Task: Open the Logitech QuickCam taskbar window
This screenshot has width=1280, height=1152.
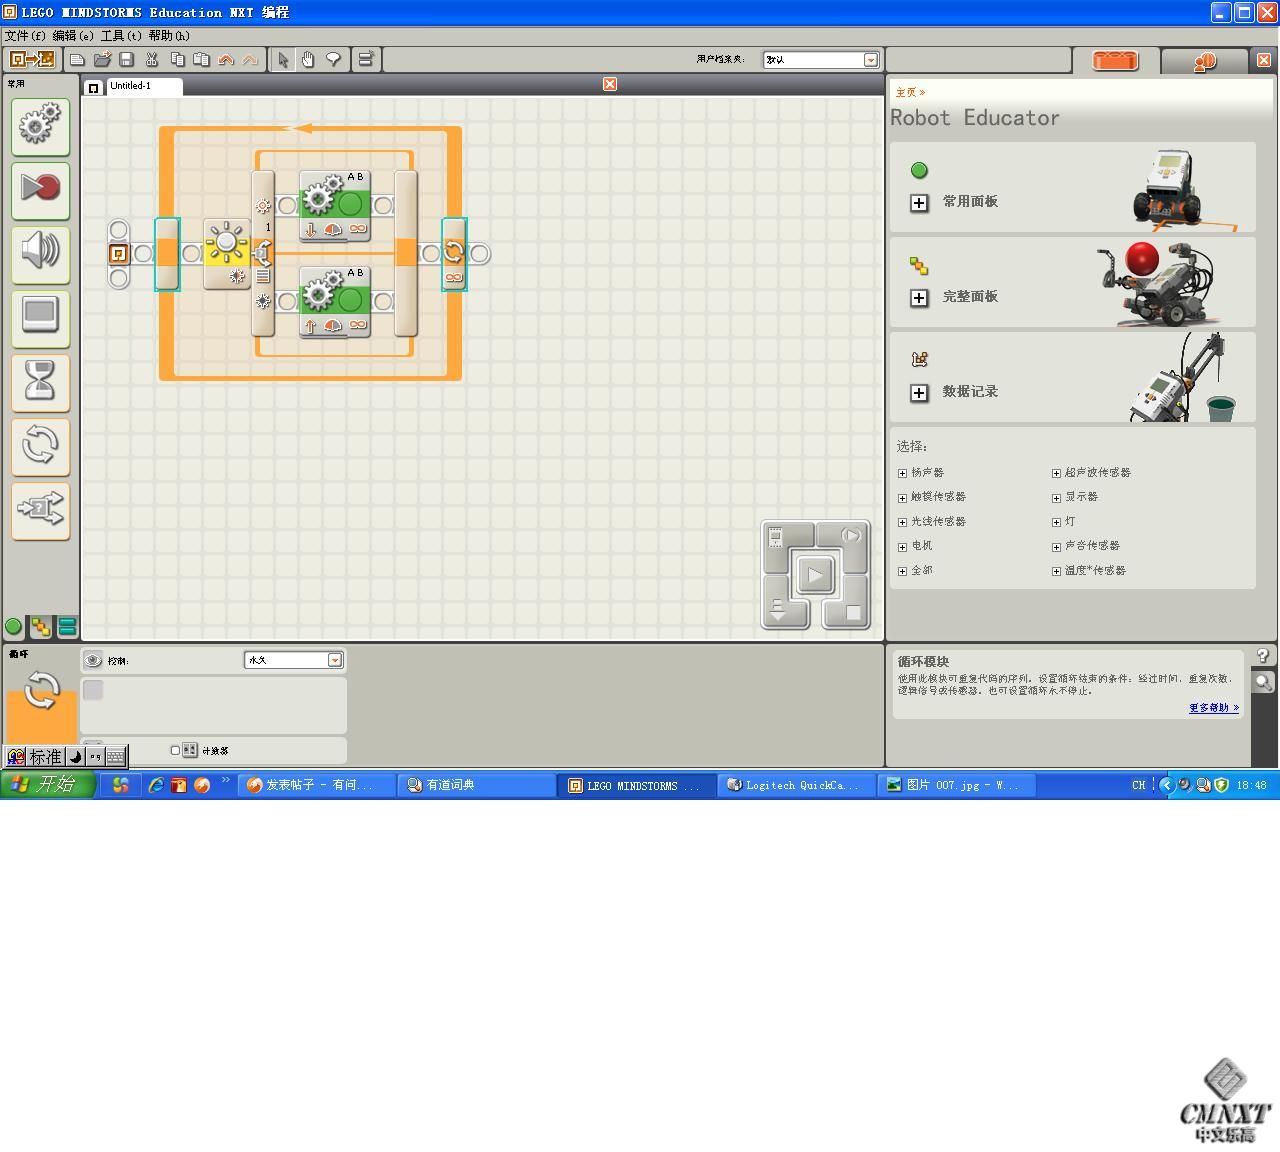Action: pyautogui.click(x=797, y=786)
